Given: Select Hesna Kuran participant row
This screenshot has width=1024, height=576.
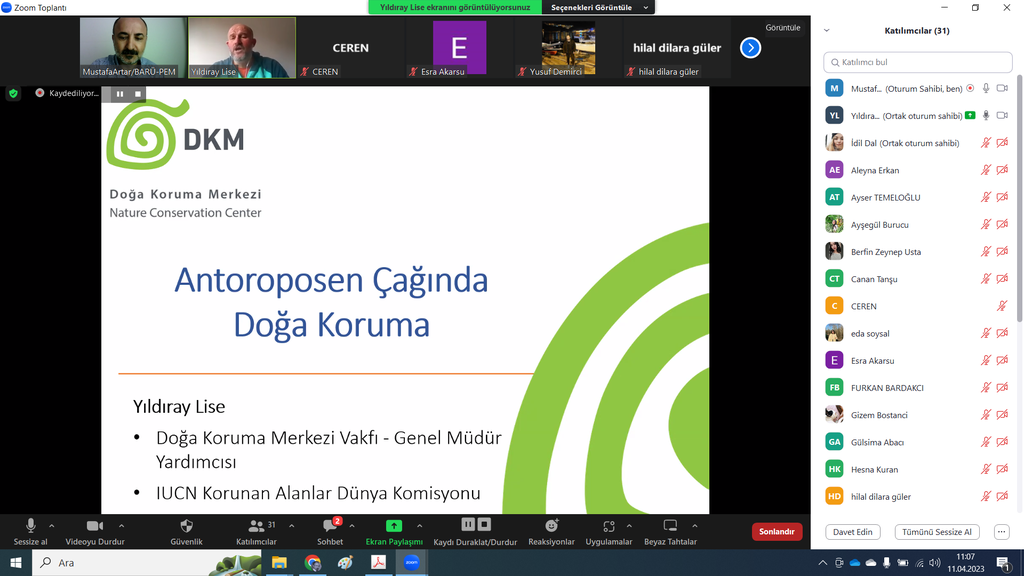Looking at the screenshot, I should click(x=917, y=469).
